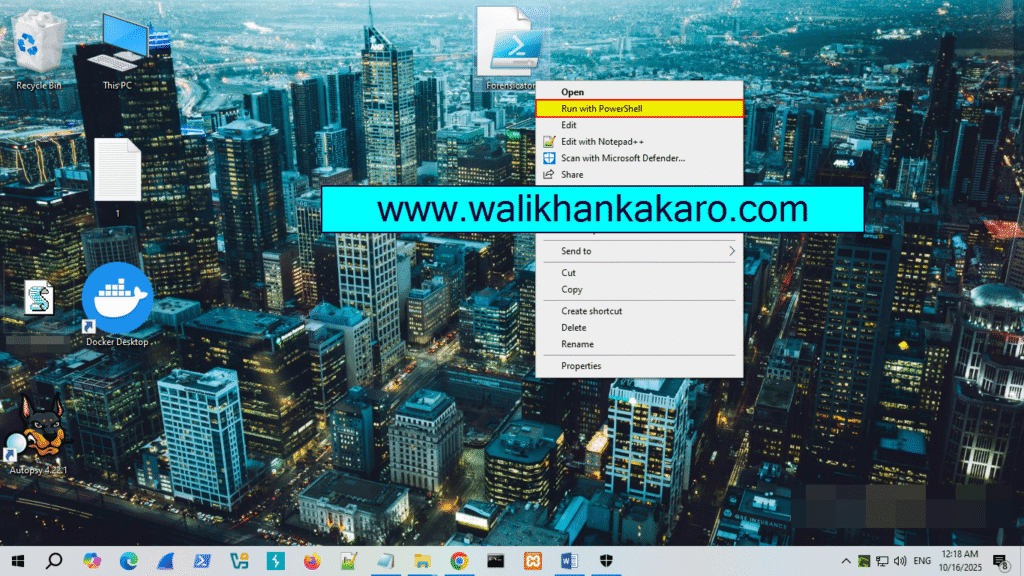
Task: Open File Explorer from the taskbar
Action: 422,561
